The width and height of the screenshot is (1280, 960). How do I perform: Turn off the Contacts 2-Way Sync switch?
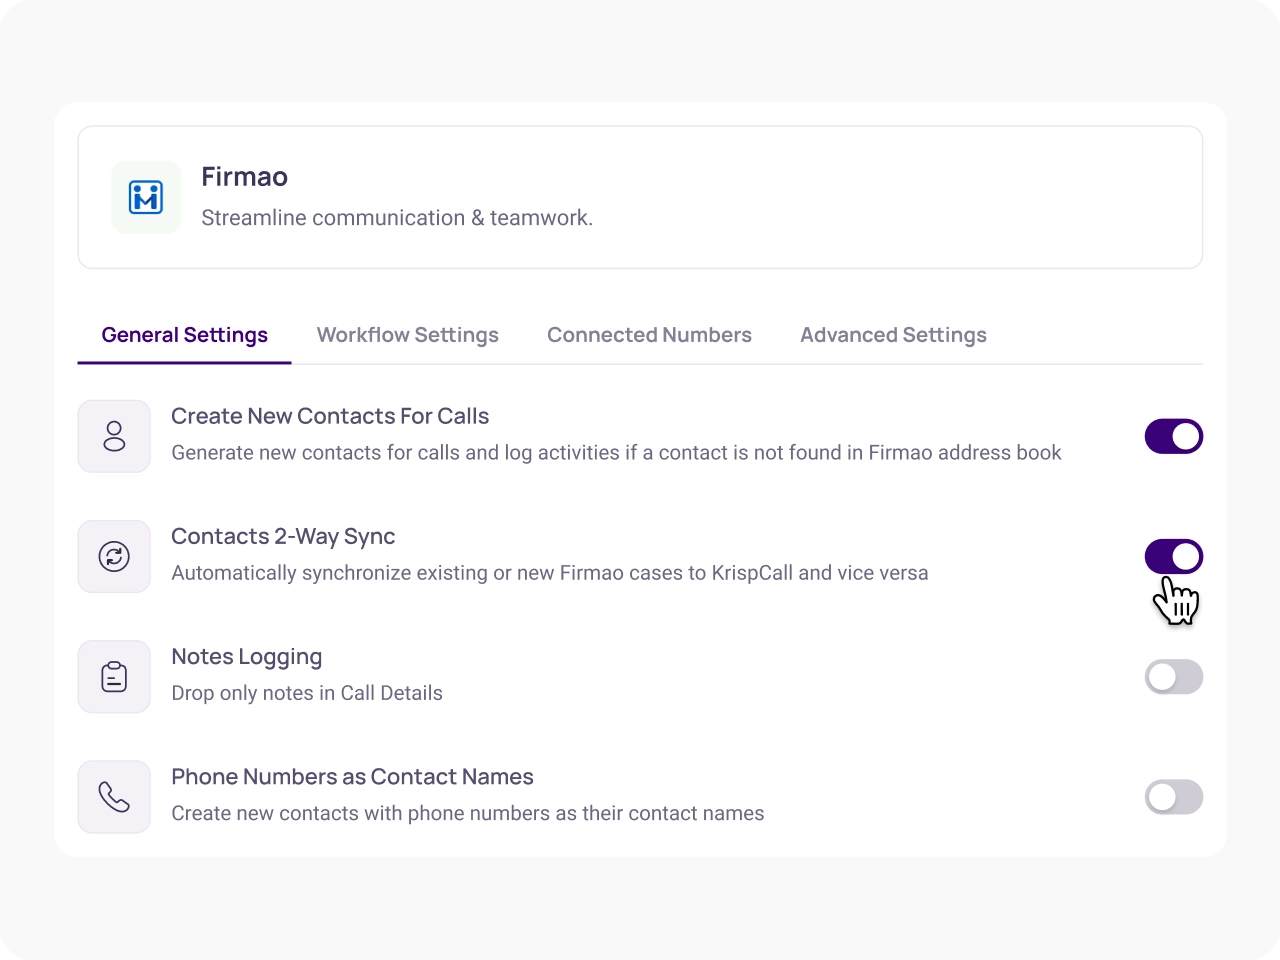tap(1173, 556)
